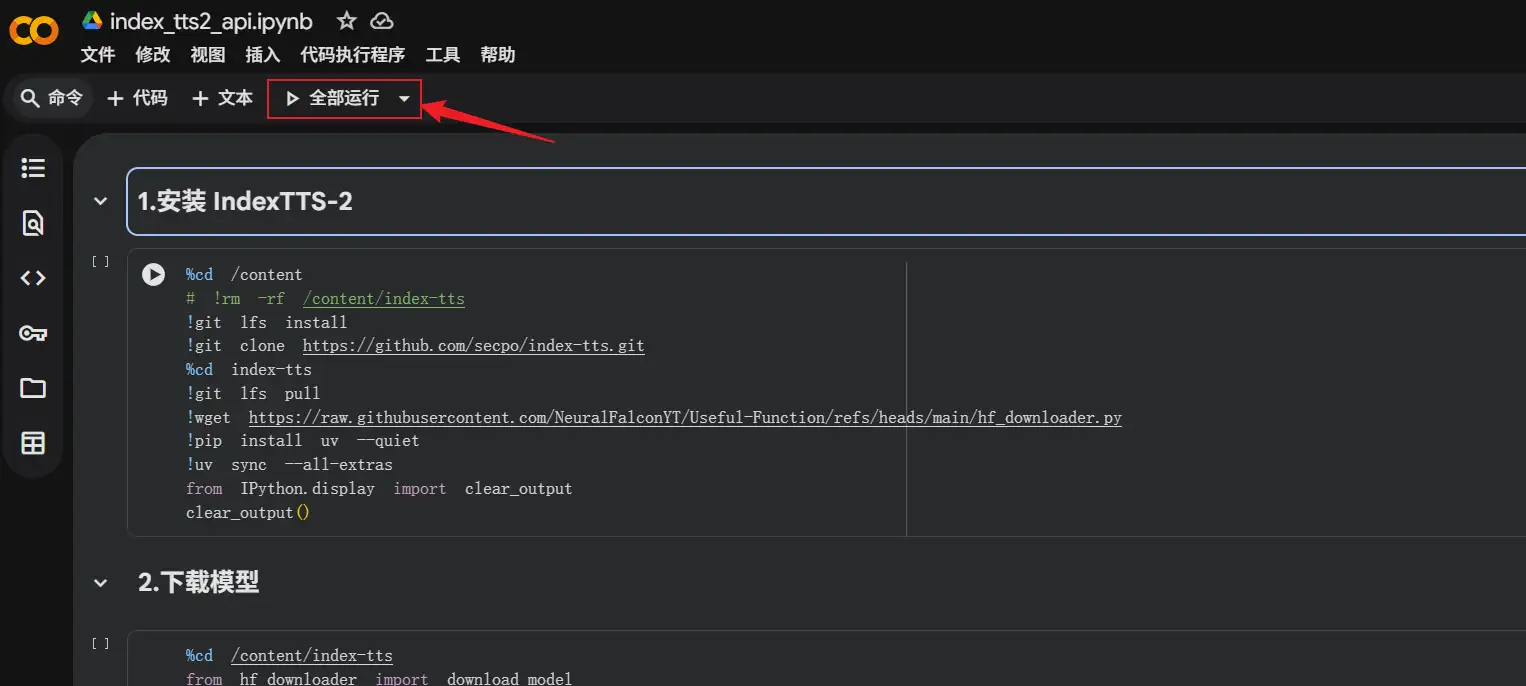The height and width of the screenshot is (686, 1526).
Task: Open the 文件 menu
Action: [x=98, y=55]
